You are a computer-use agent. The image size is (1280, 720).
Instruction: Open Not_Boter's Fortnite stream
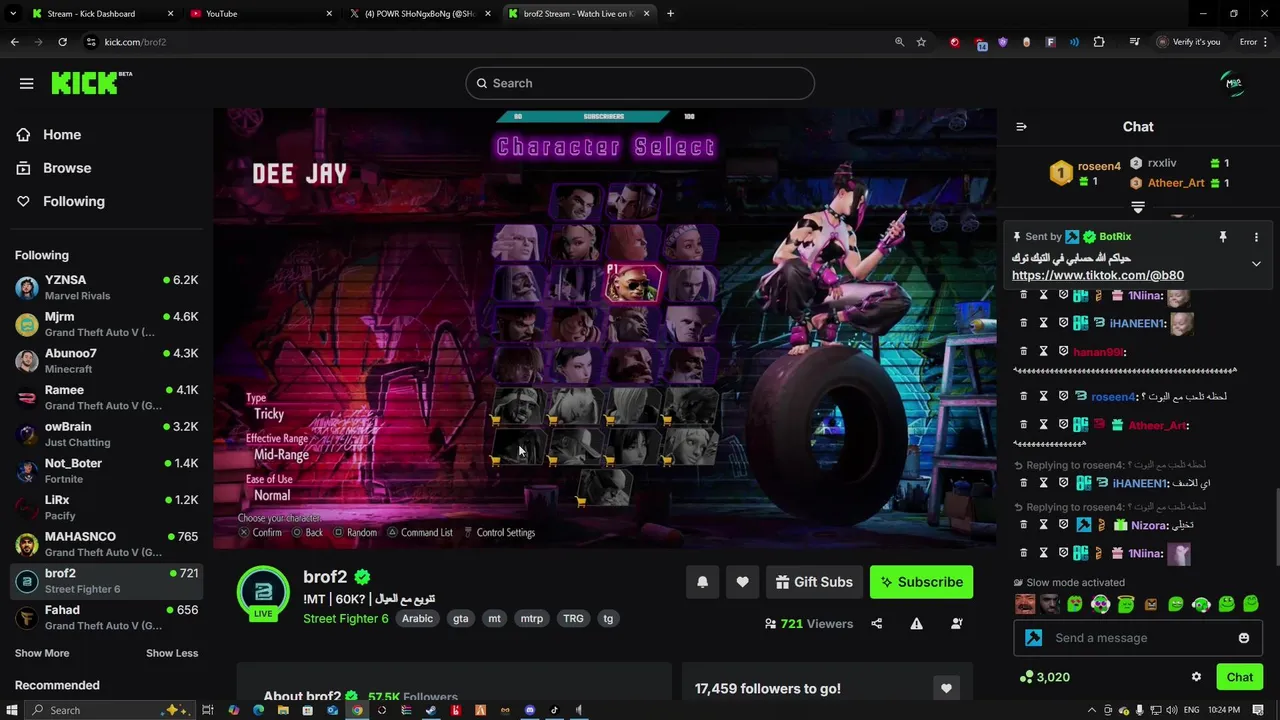click(106, 471)
